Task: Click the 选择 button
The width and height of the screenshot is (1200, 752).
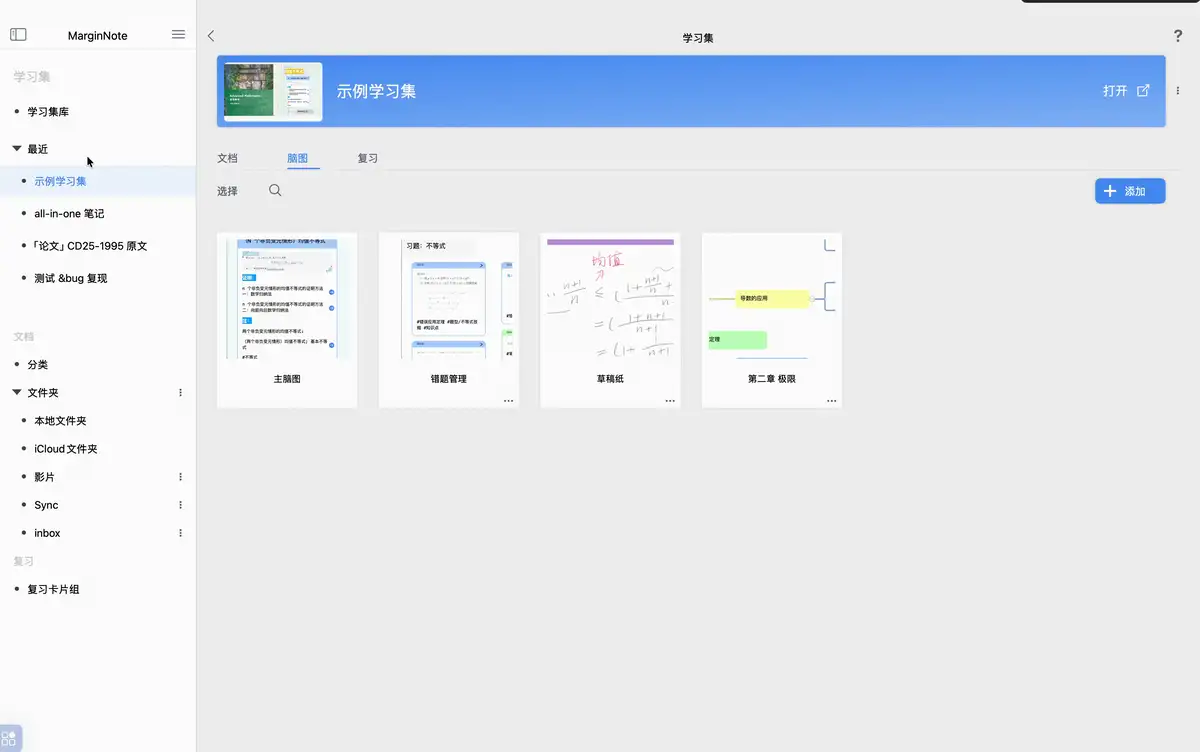Action: [x=228, y=191]
